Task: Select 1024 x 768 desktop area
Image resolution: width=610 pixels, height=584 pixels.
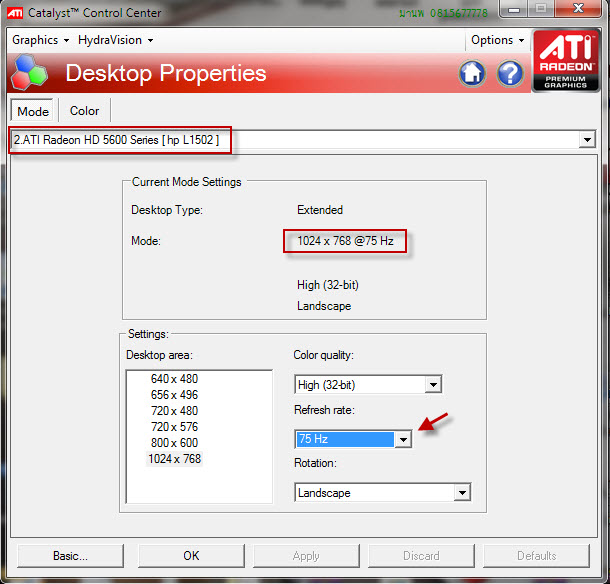Action: (x=174, y=459)
